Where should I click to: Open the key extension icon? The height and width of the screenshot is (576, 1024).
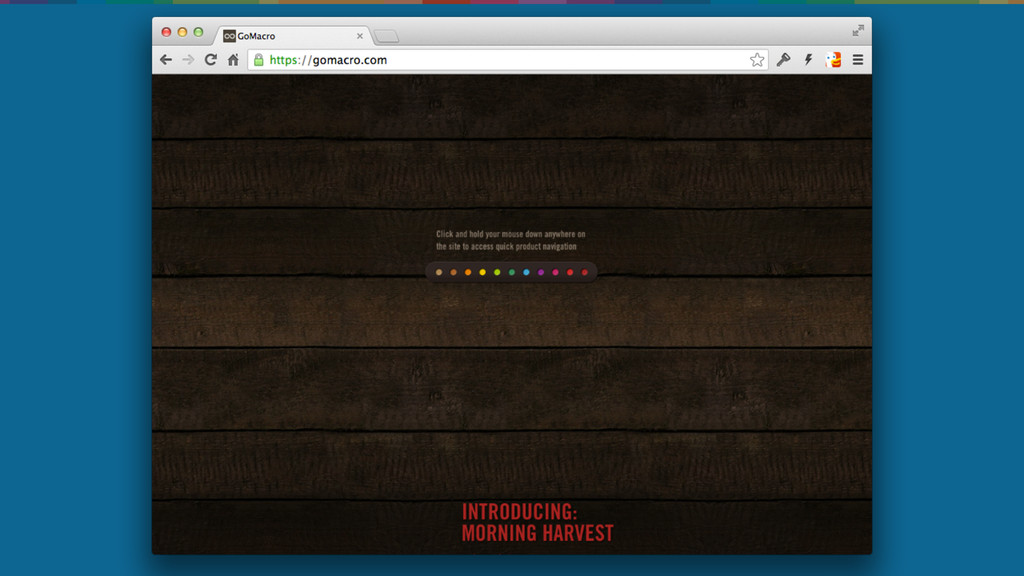(x=783, y=59)
